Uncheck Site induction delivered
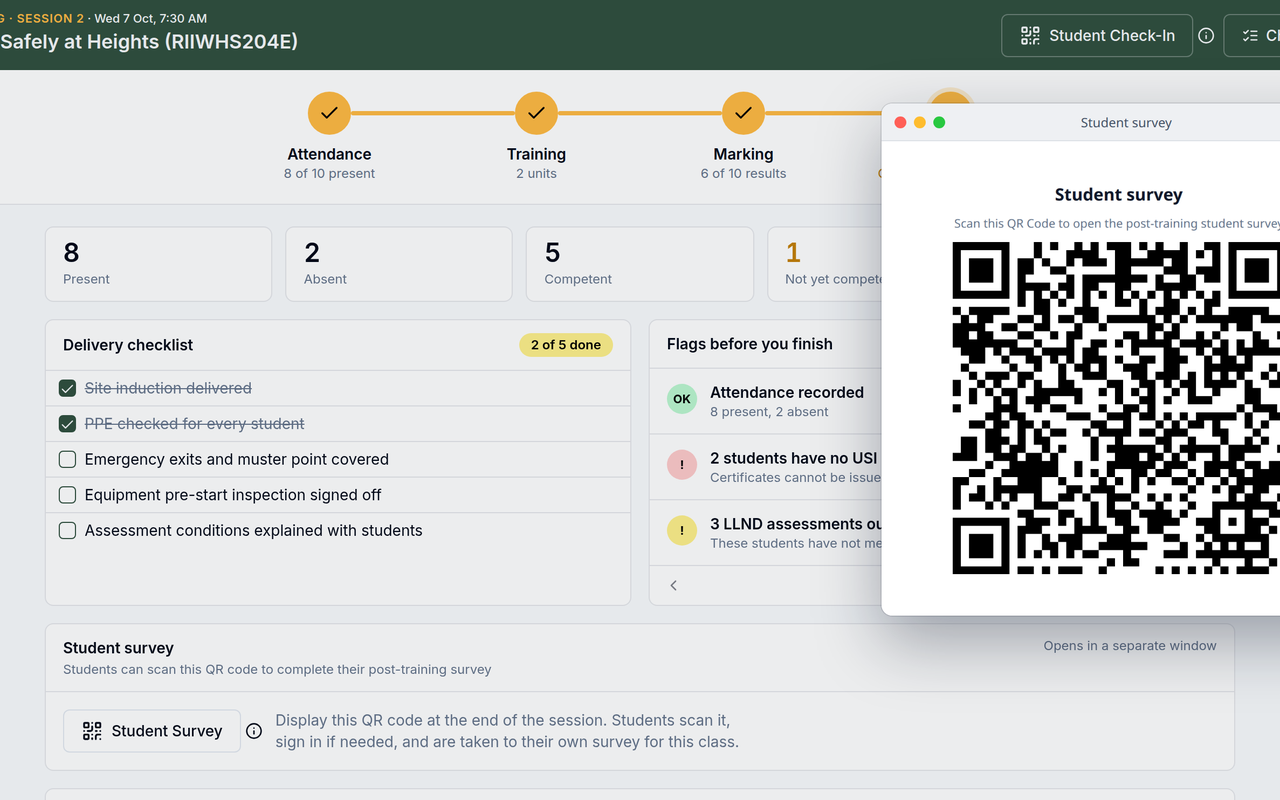The height and width of the screenshot is (800, 1280). (x=67, y=388)
